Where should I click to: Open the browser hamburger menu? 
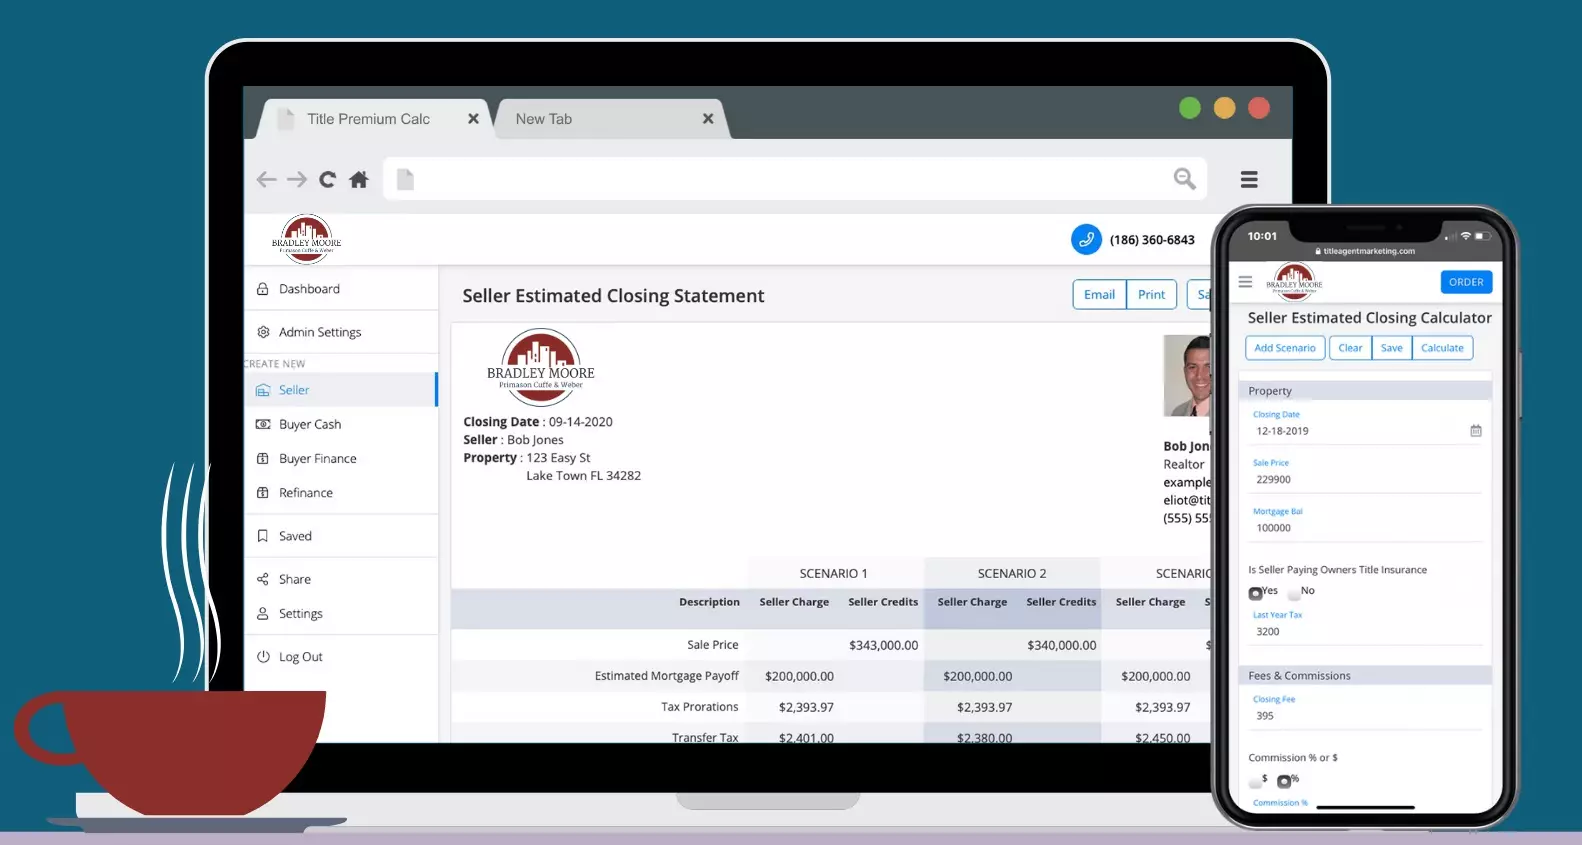[x=1249, y=180]
